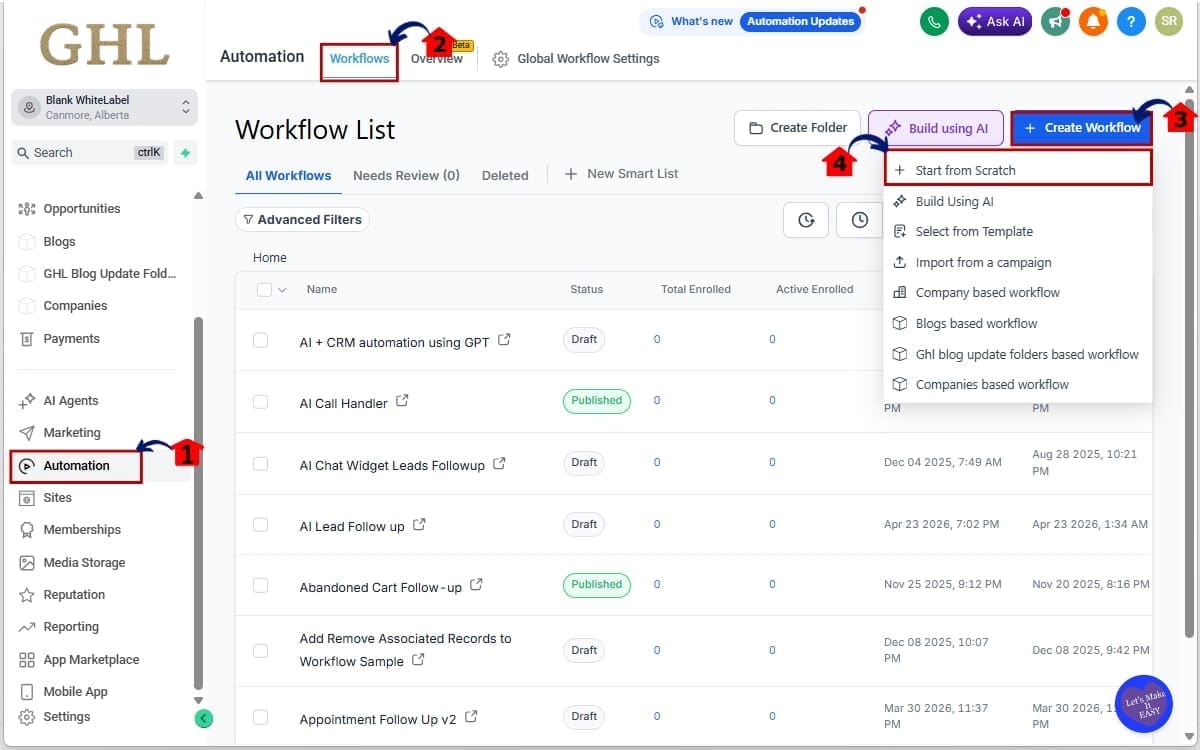
Task: Click the Create Folder button
Action: tap(798, 128)
